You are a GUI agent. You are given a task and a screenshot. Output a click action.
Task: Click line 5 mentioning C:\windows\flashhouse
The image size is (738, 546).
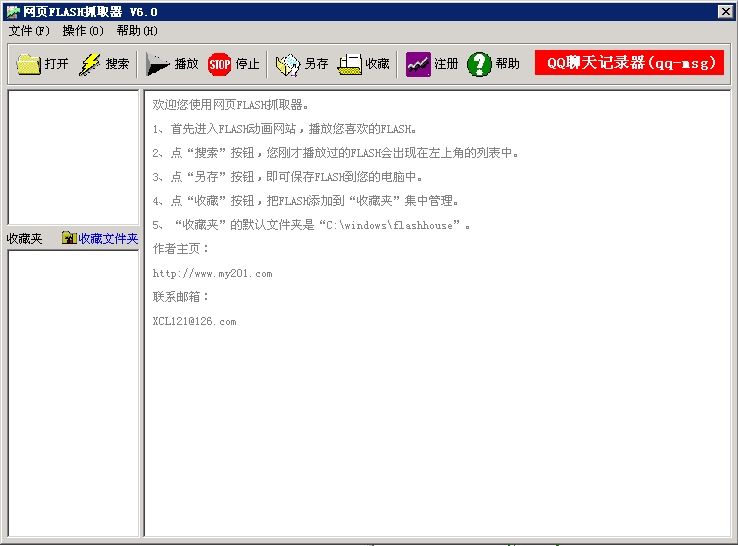pos(311,225)
